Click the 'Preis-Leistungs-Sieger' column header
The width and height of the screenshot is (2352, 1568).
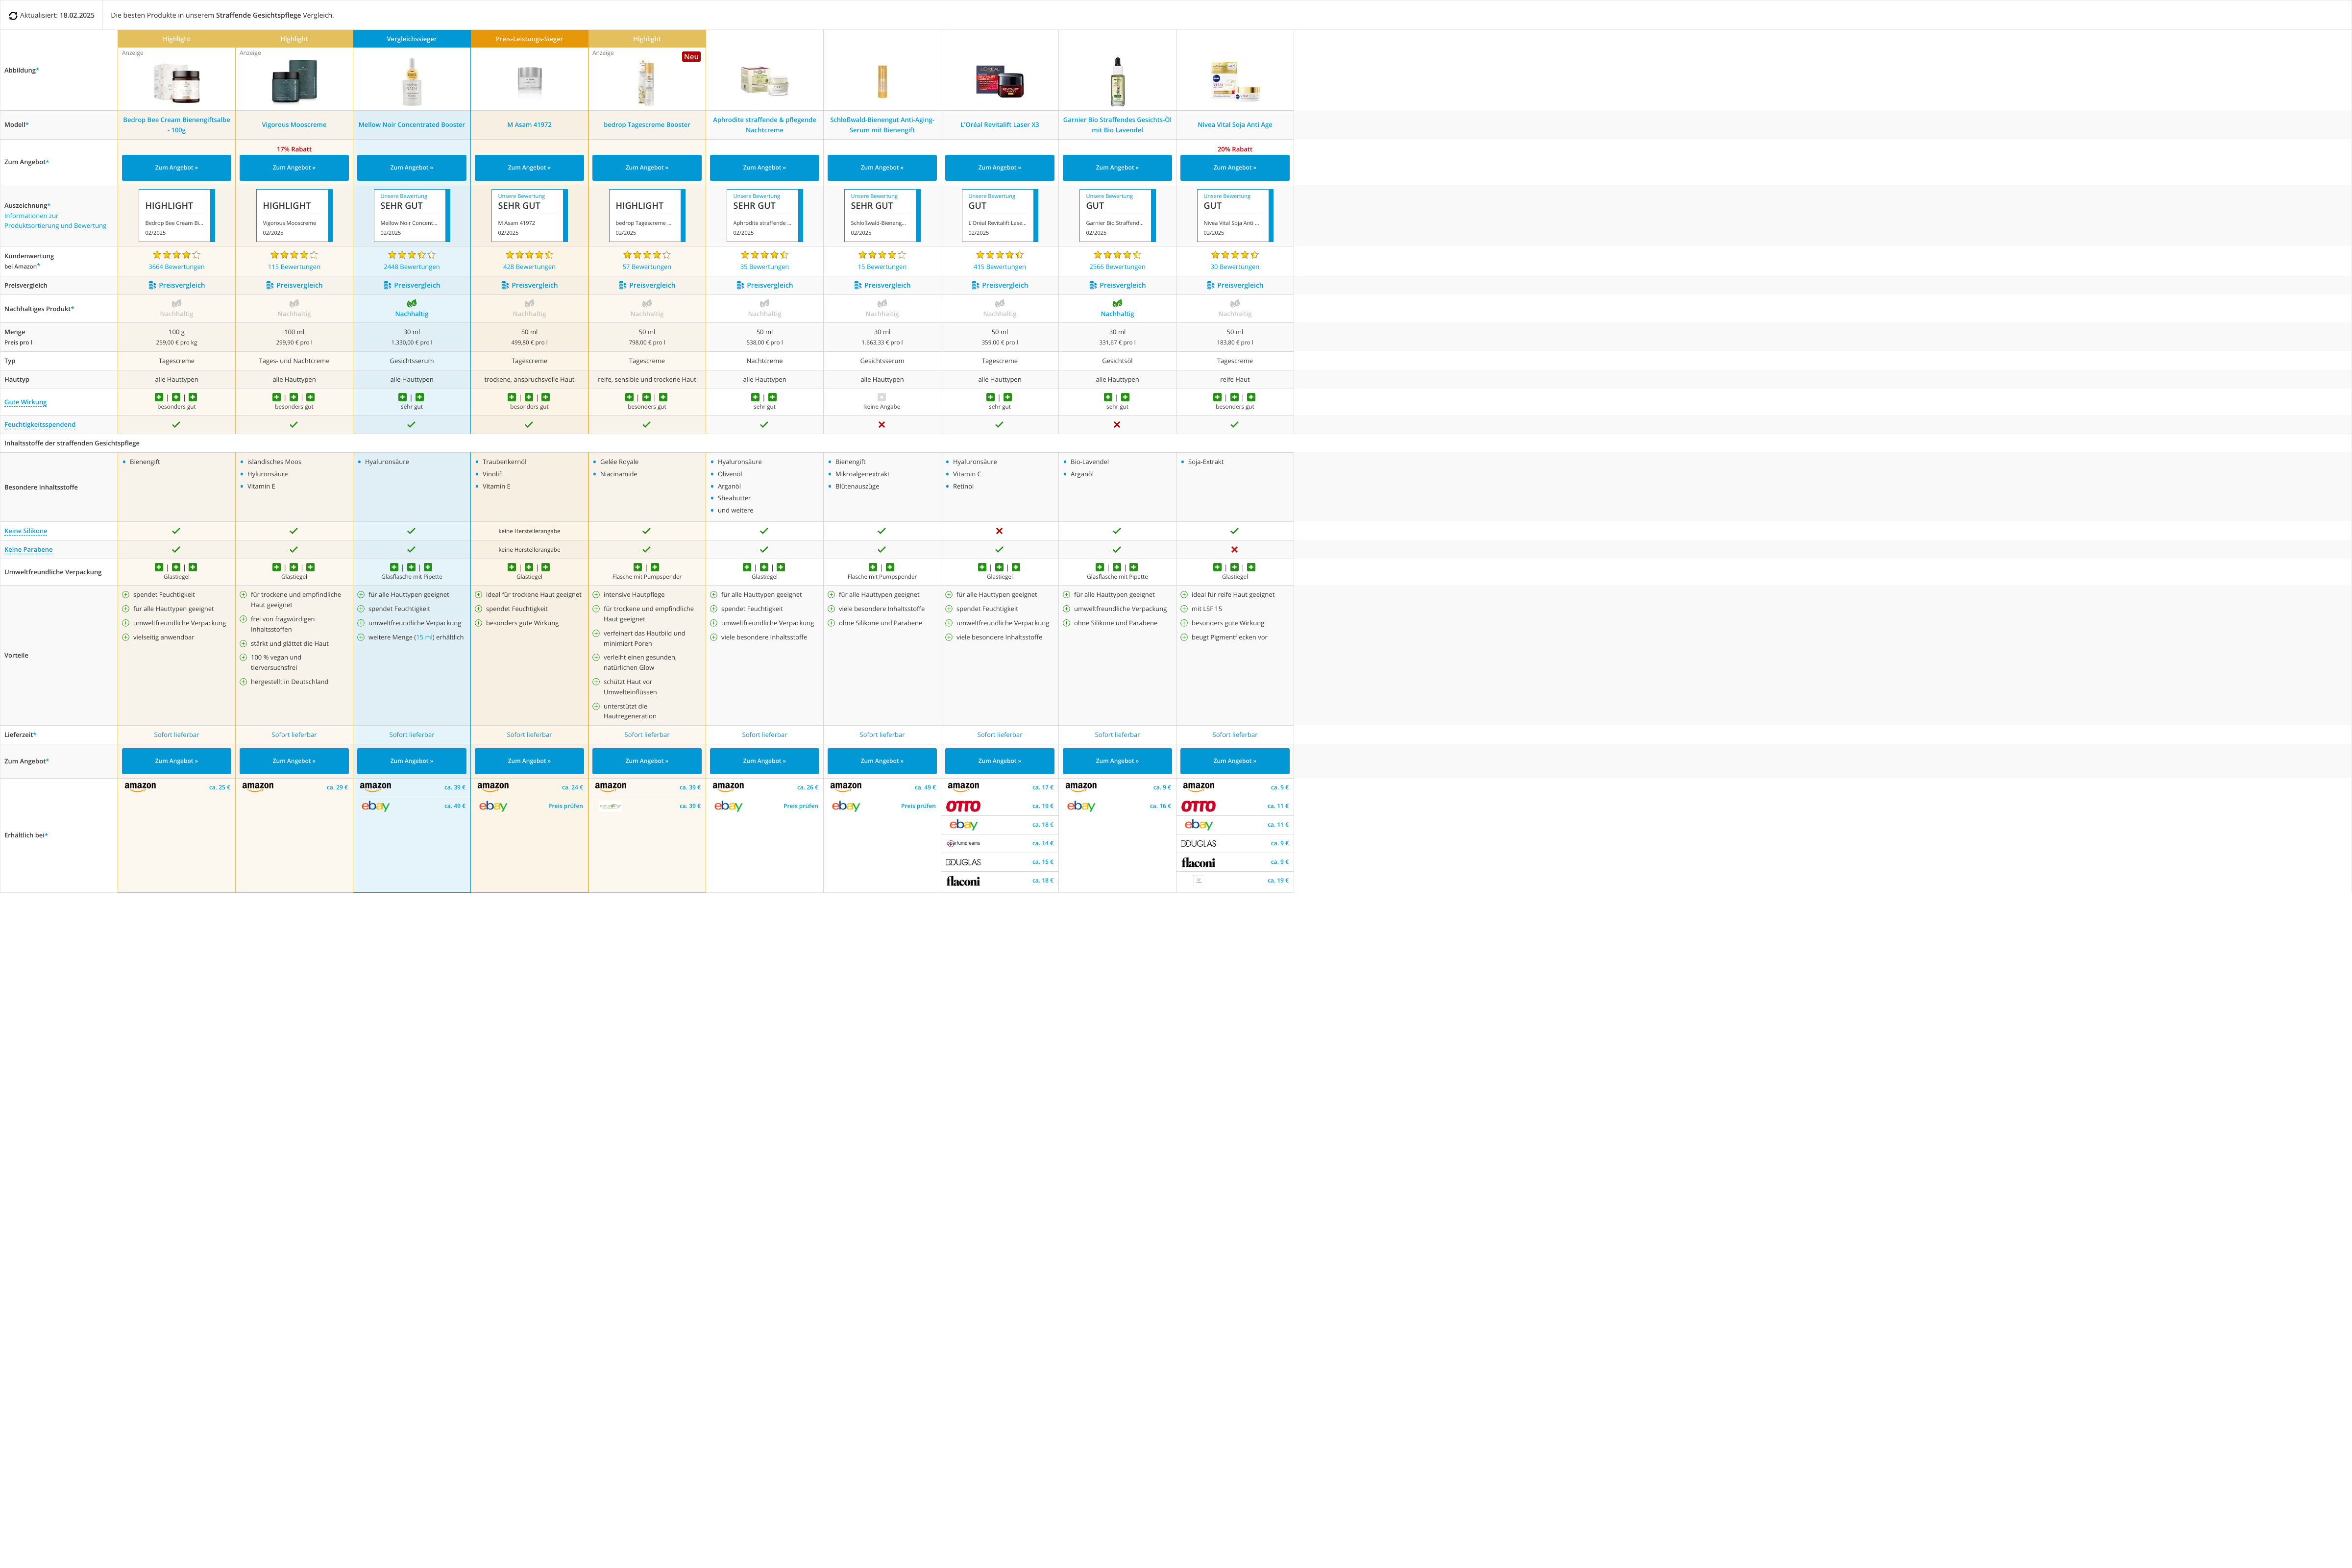point(529,39)
